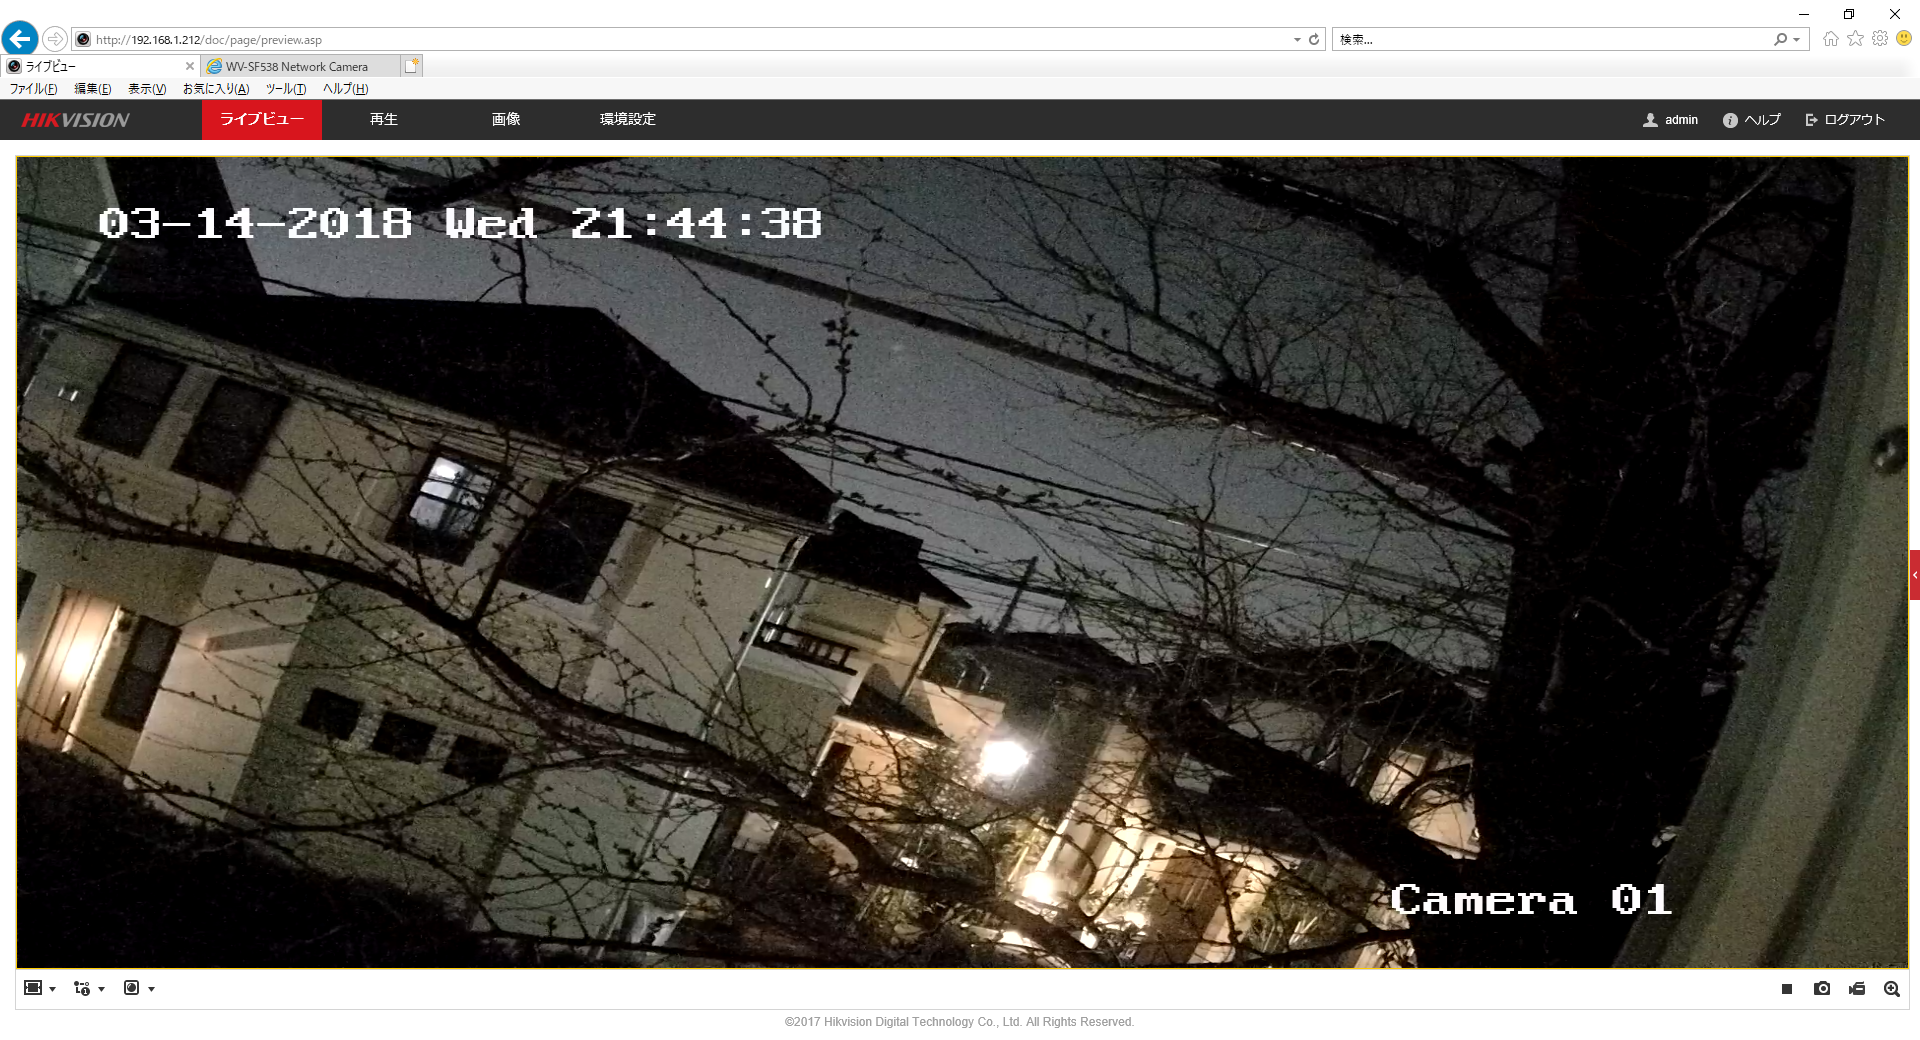
Task: Click the stream type icon
Action: tap(82, 988)
